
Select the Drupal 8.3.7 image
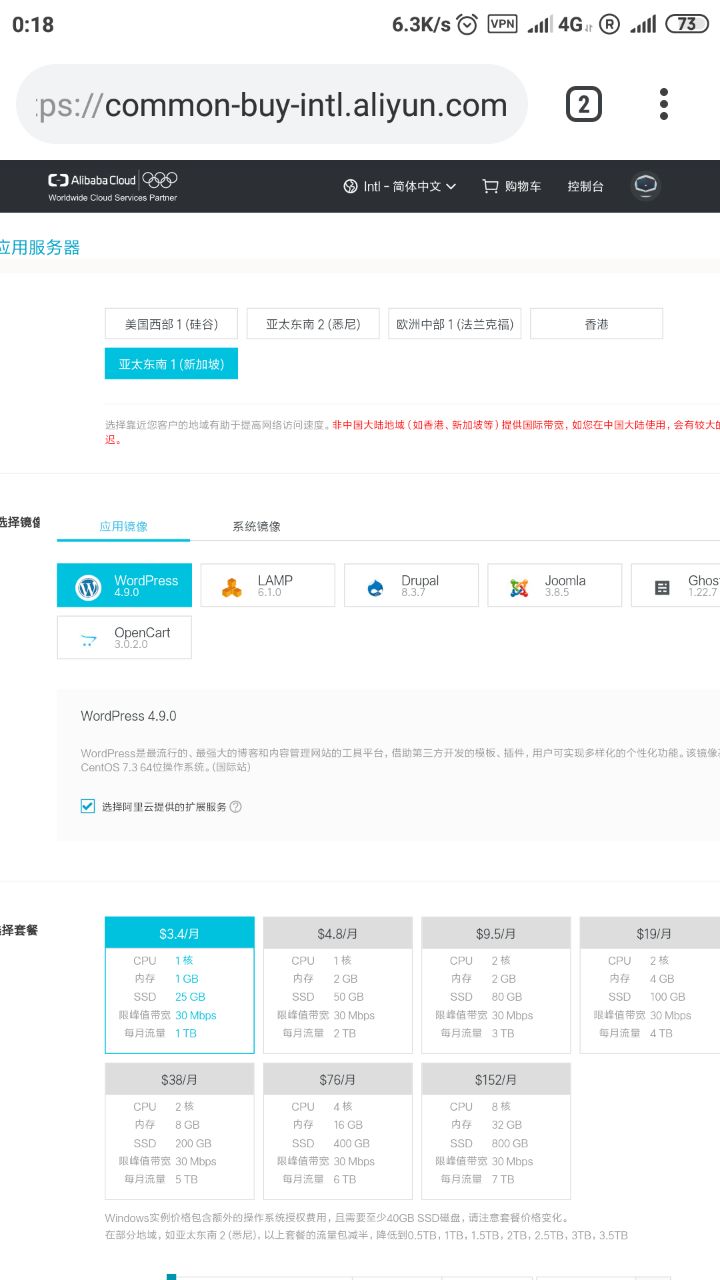(411, 586)
